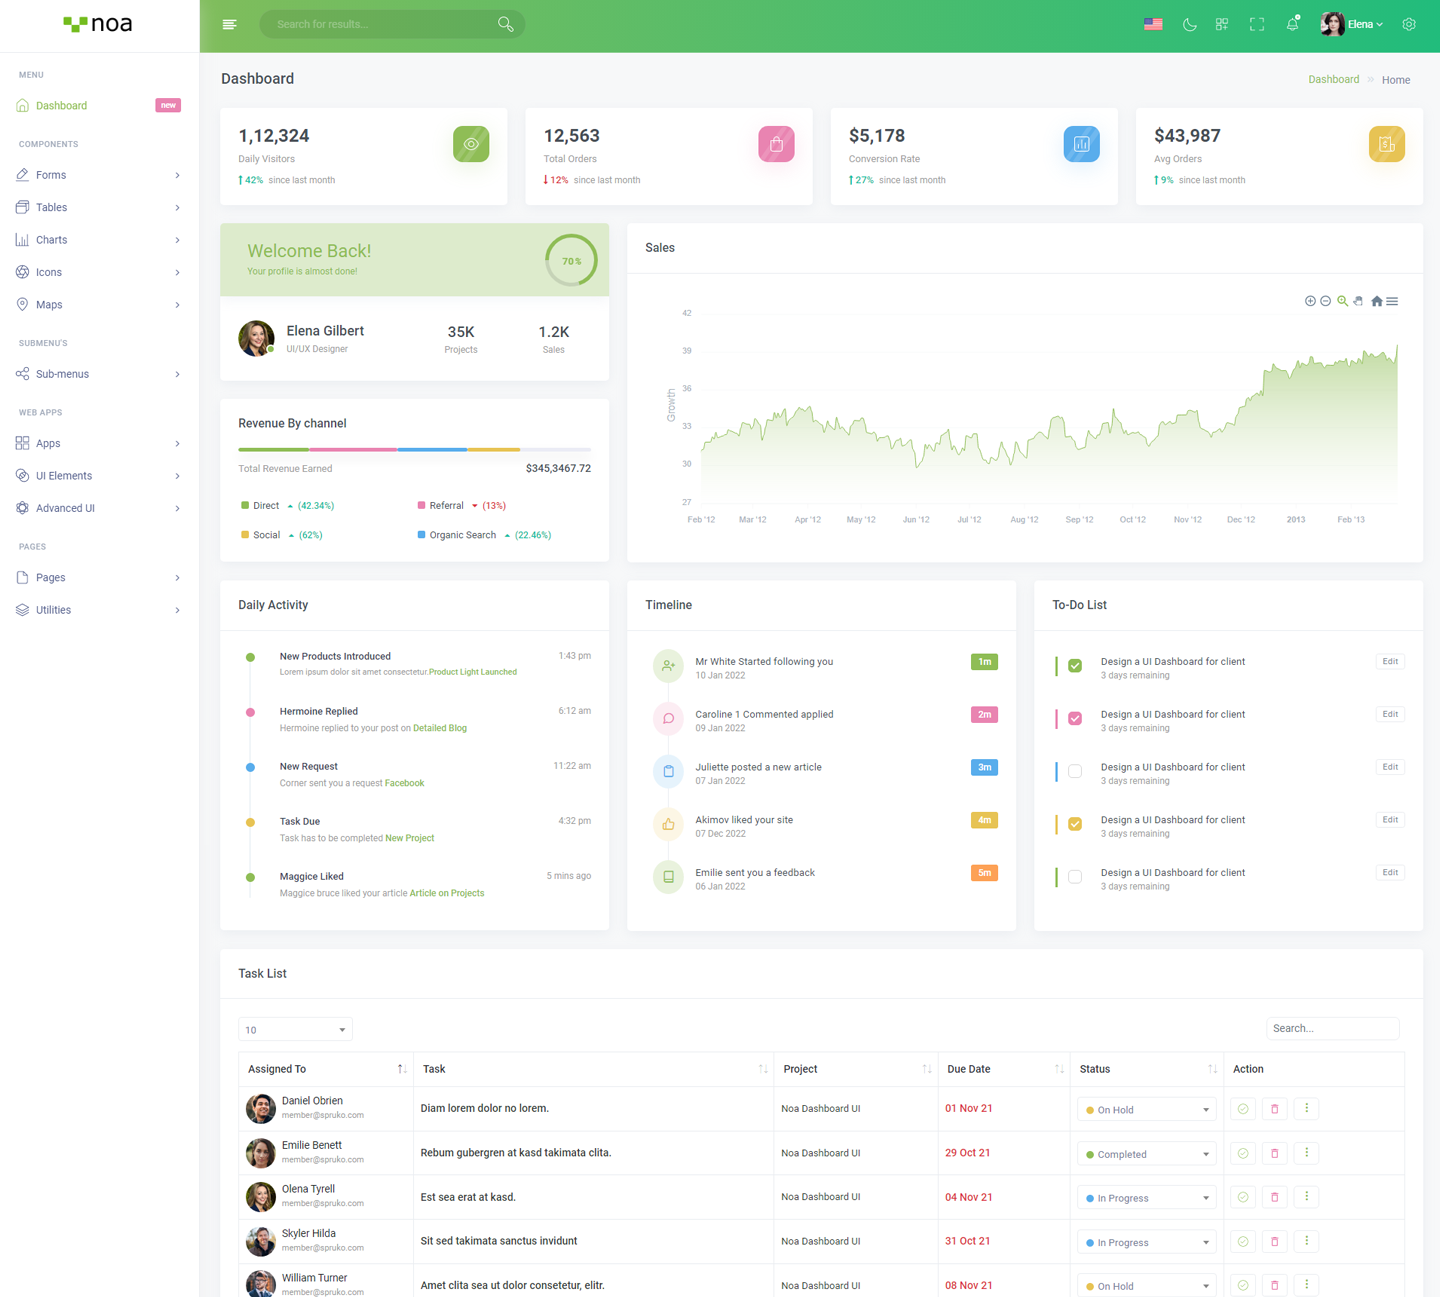The width and height of the screenshot is (1440, 1297).
Task: Check the last To-Do list checkbox
Action: pyautogui.click(x=1075, y=877)
